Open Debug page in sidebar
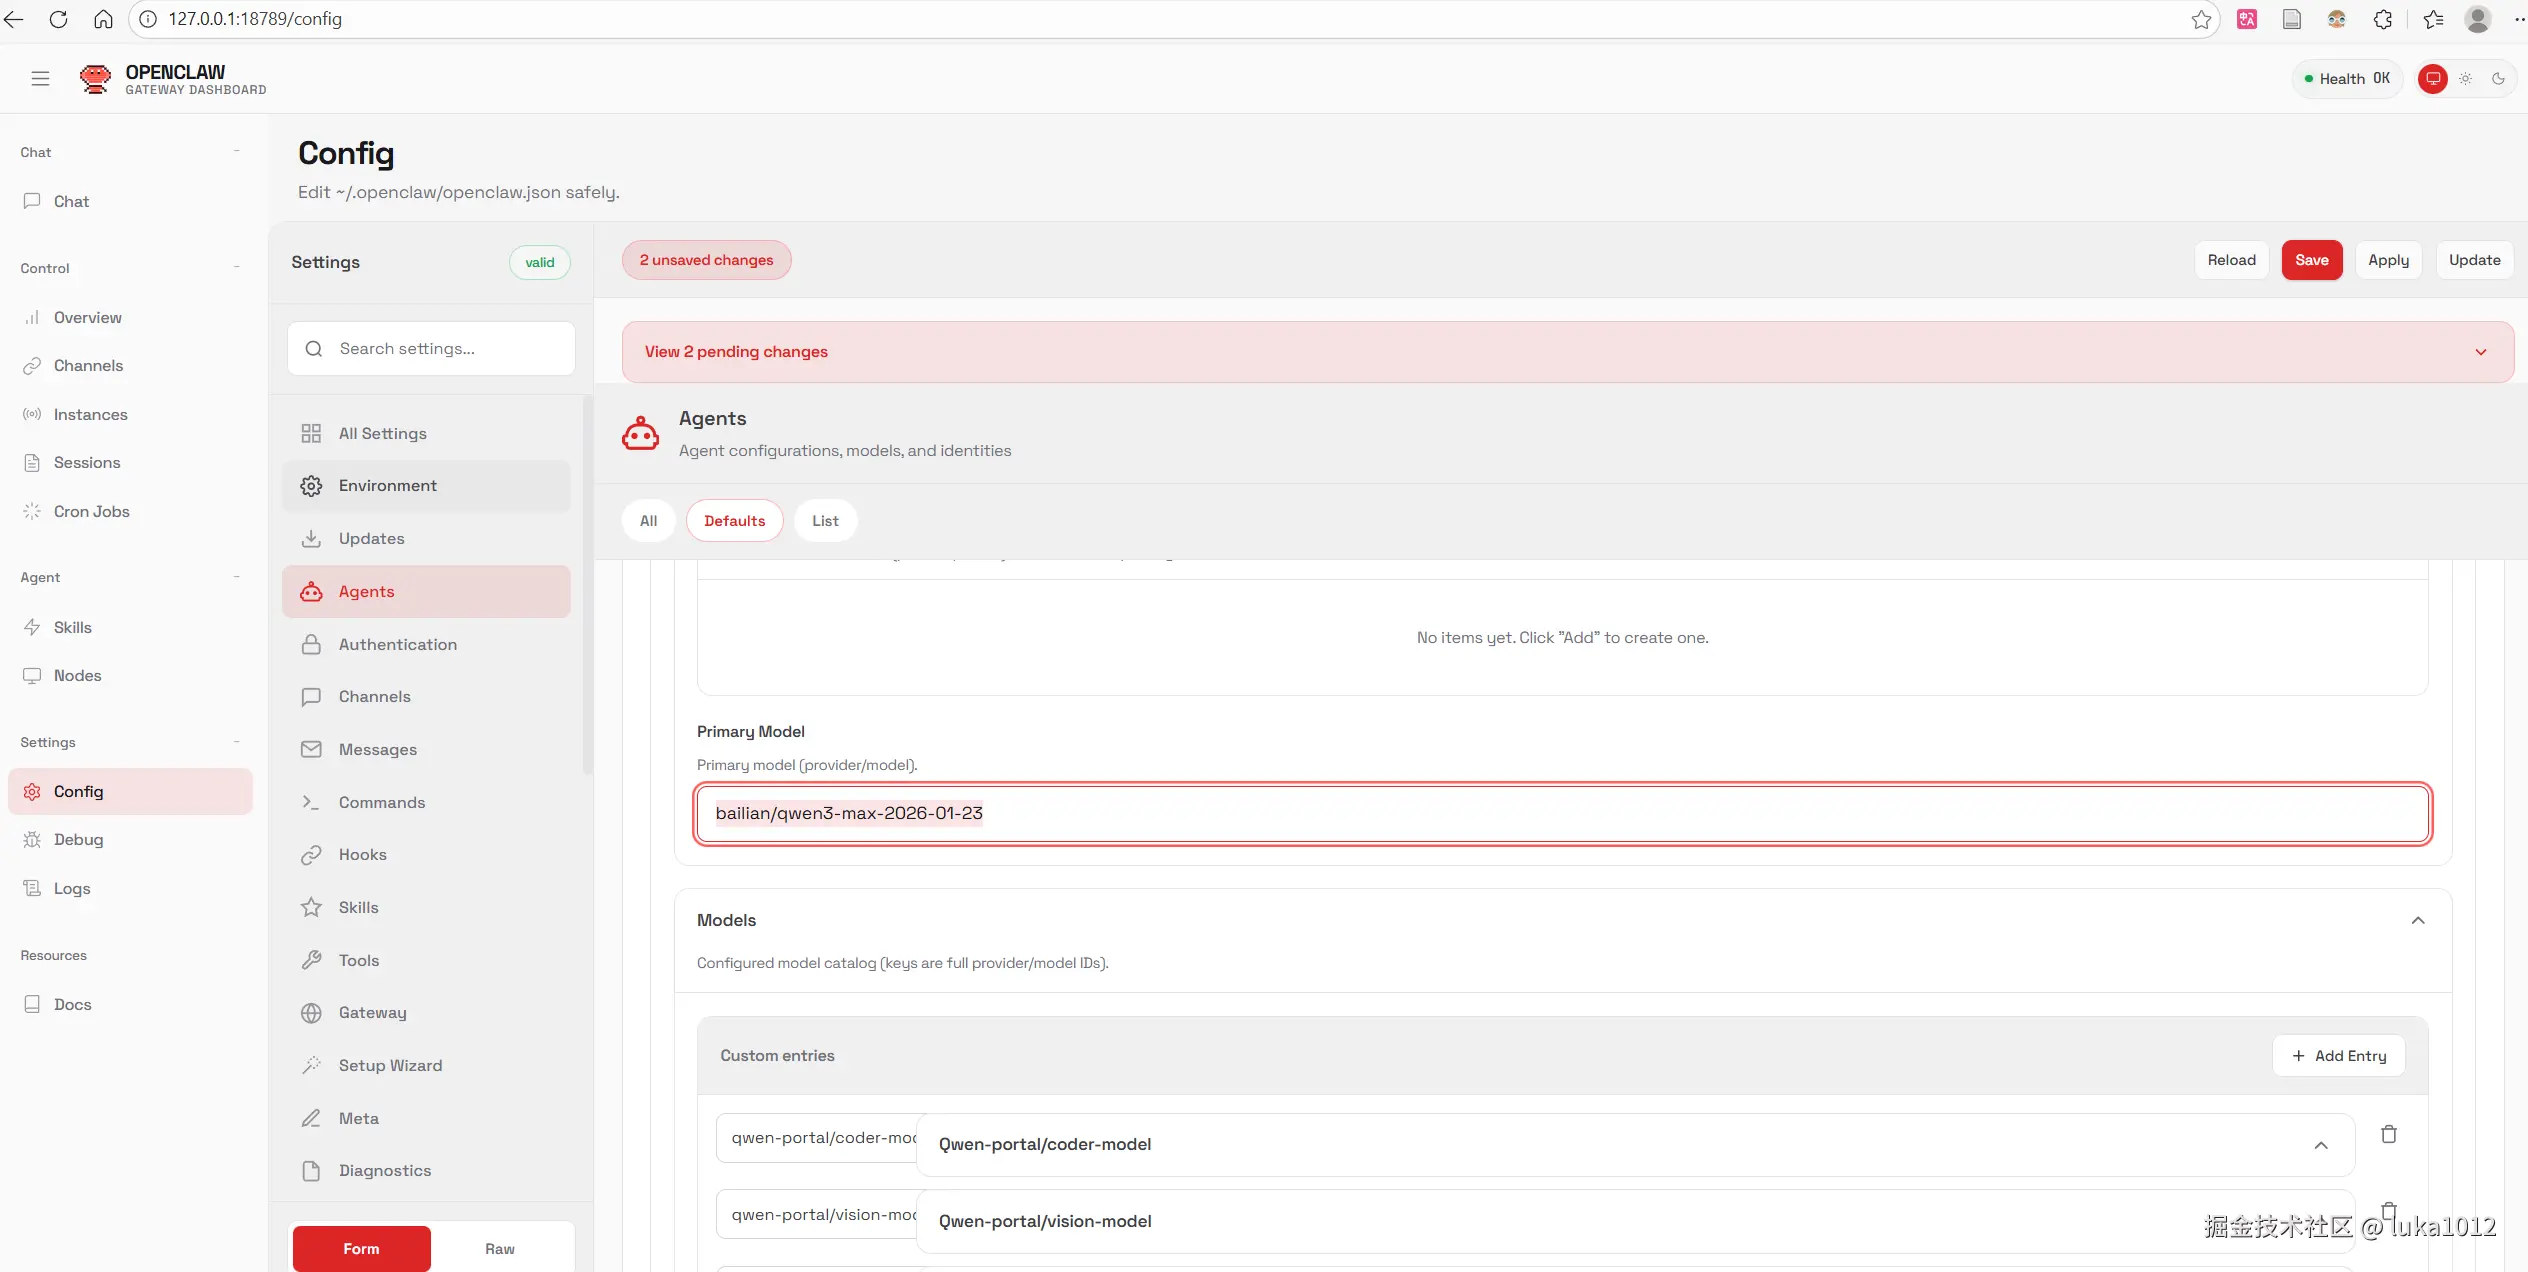 pyautogui.click(x=78, y=839)
